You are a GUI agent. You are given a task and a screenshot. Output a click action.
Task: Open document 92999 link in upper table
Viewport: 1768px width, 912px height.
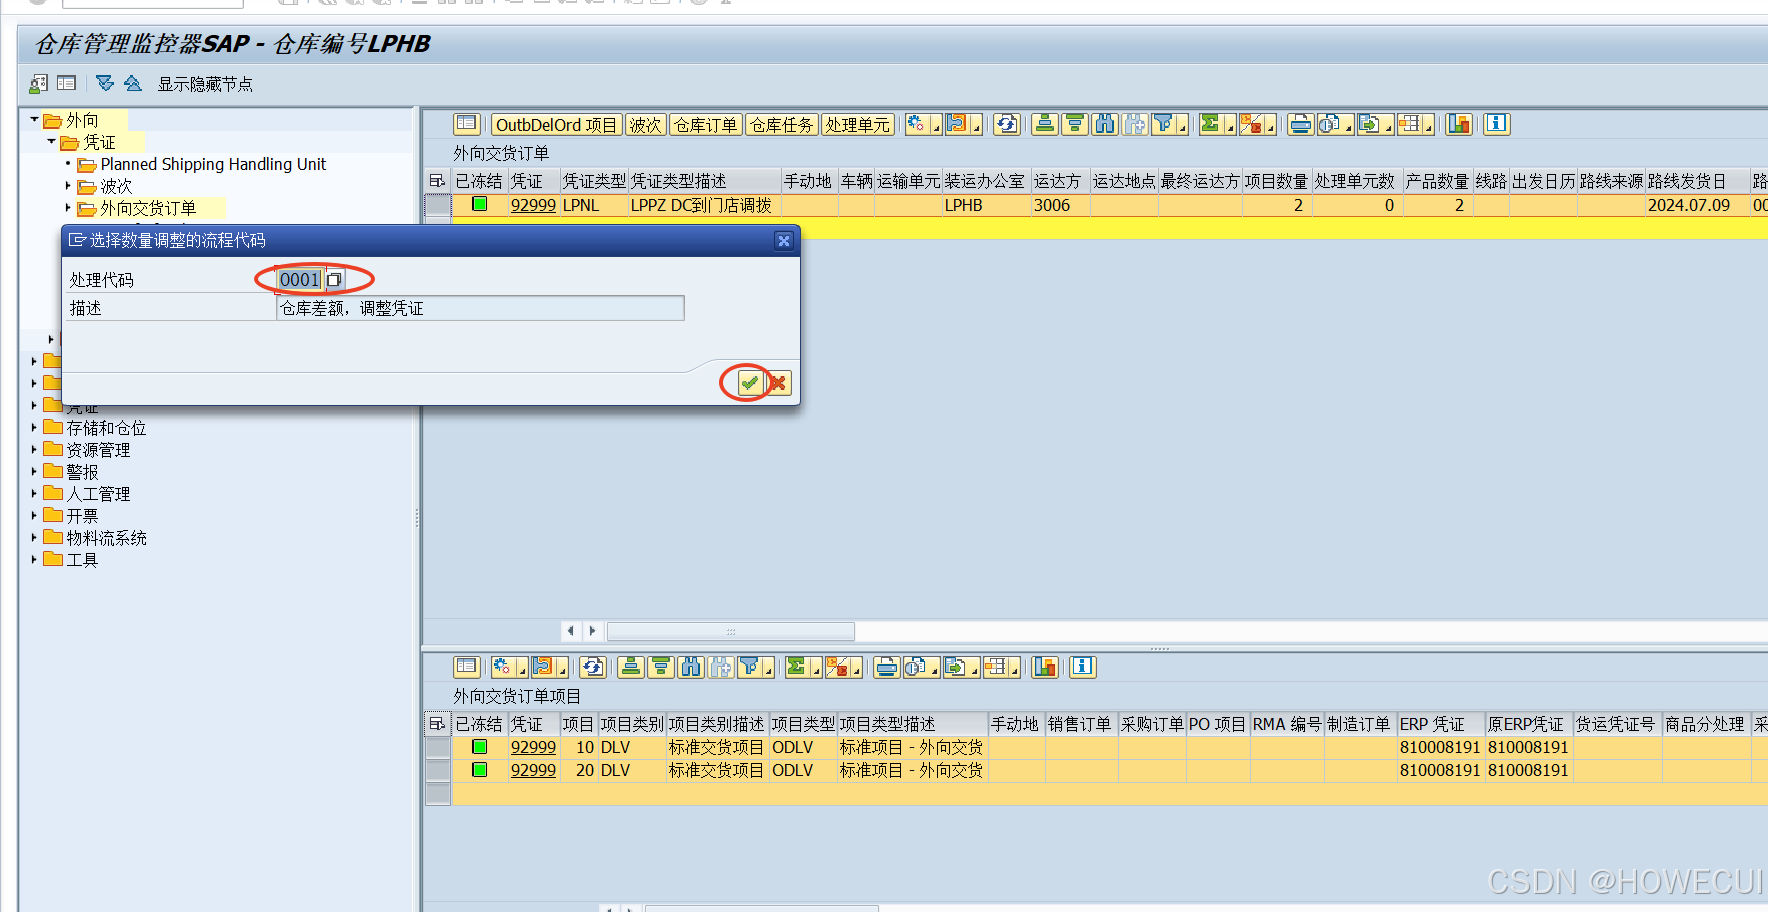tap(533, 205)
